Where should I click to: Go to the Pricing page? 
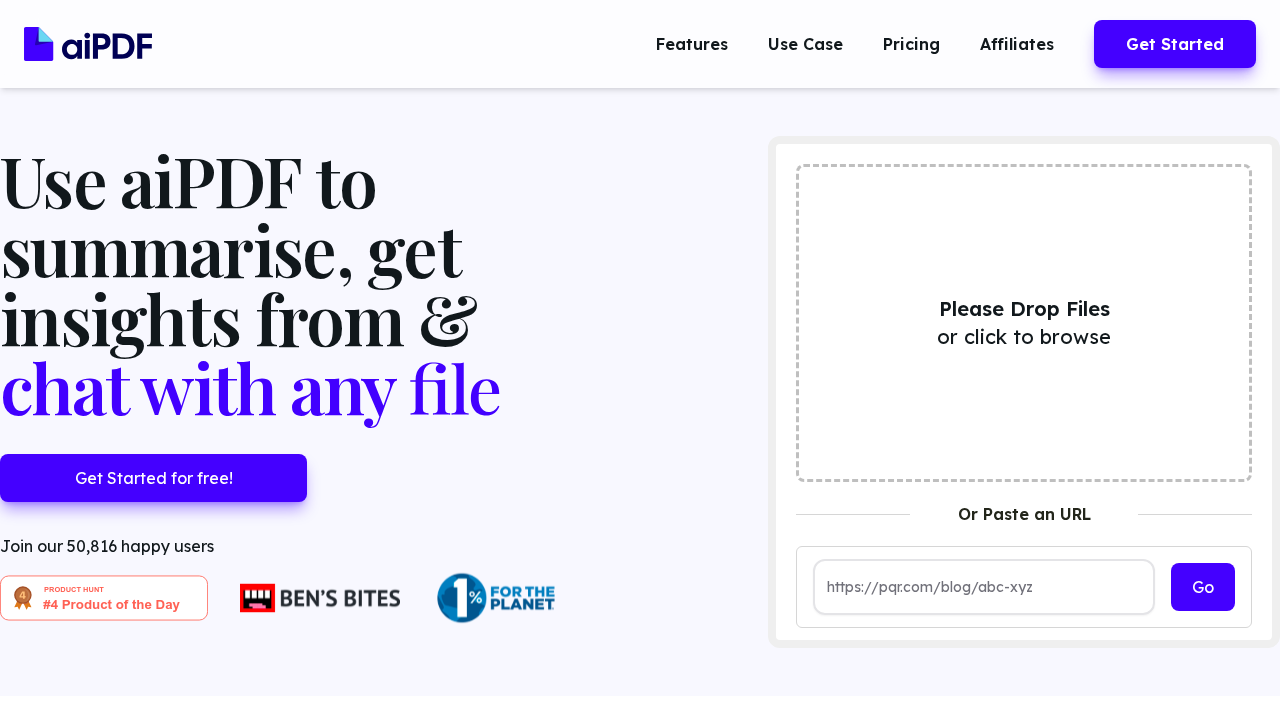click(911, 44)
